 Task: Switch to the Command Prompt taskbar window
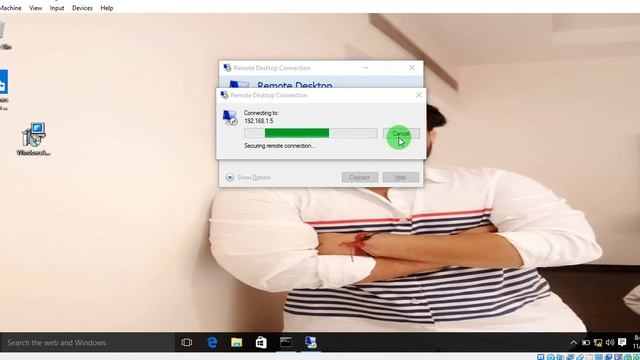click(x=286, y=342)
